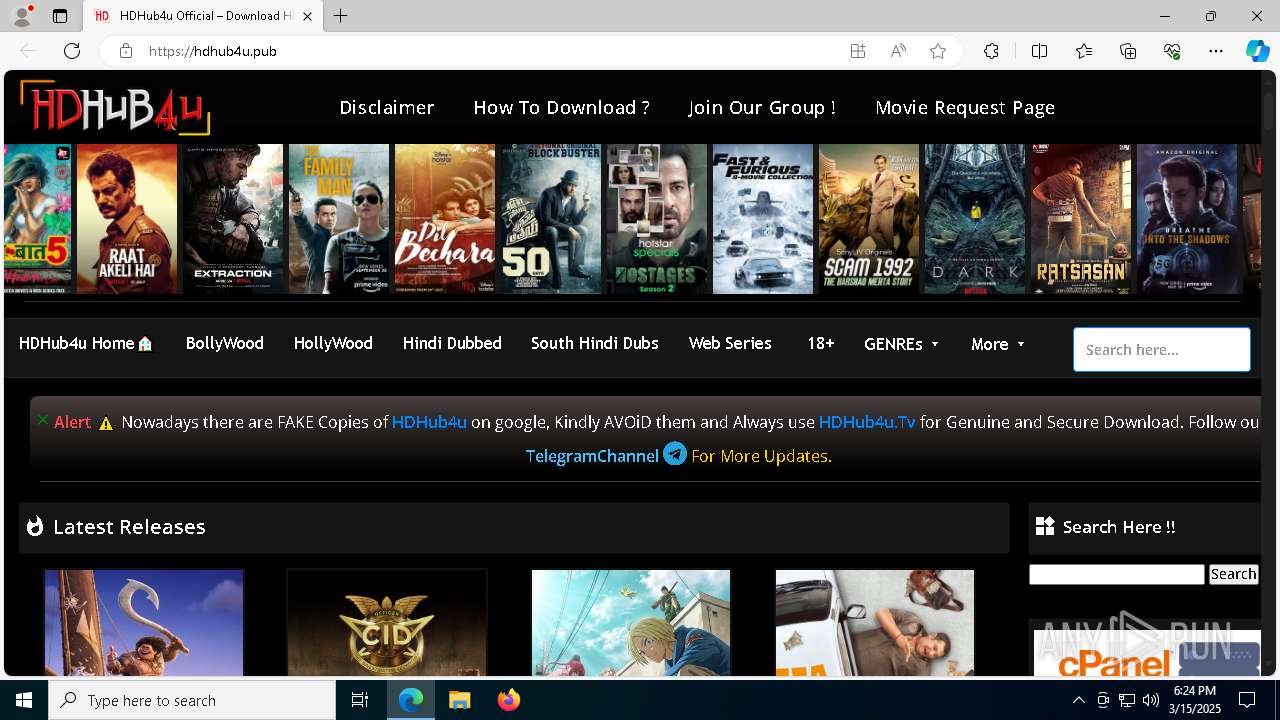This screenshot has height=720, width=1280.
Task: Open Scam 1992 poster
Action: tap(869, 219)
